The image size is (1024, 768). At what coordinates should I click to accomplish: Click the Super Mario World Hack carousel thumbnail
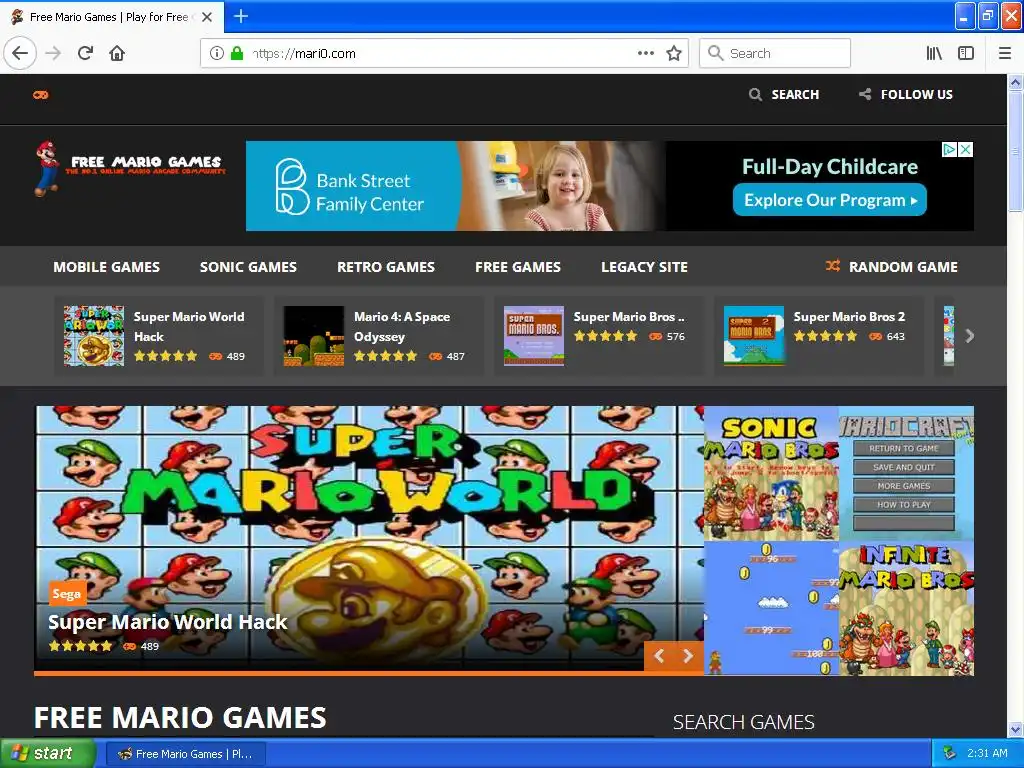[94, 336]
